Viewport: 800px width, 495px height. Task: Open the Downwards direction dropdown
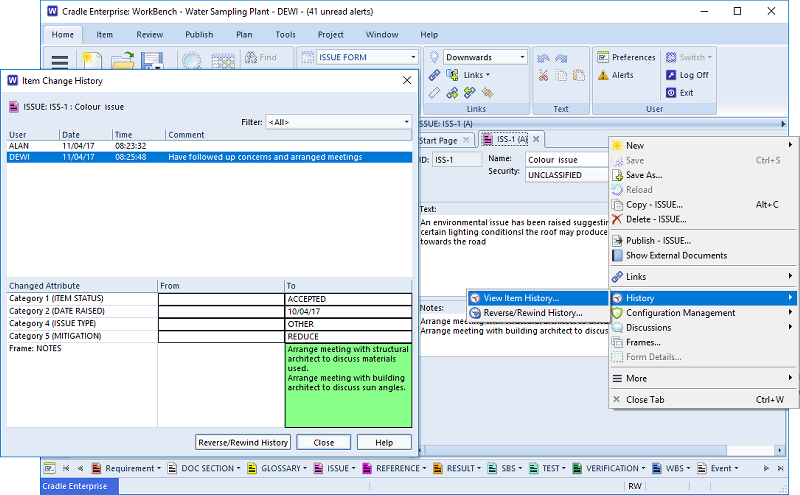(x=522, y=57)
